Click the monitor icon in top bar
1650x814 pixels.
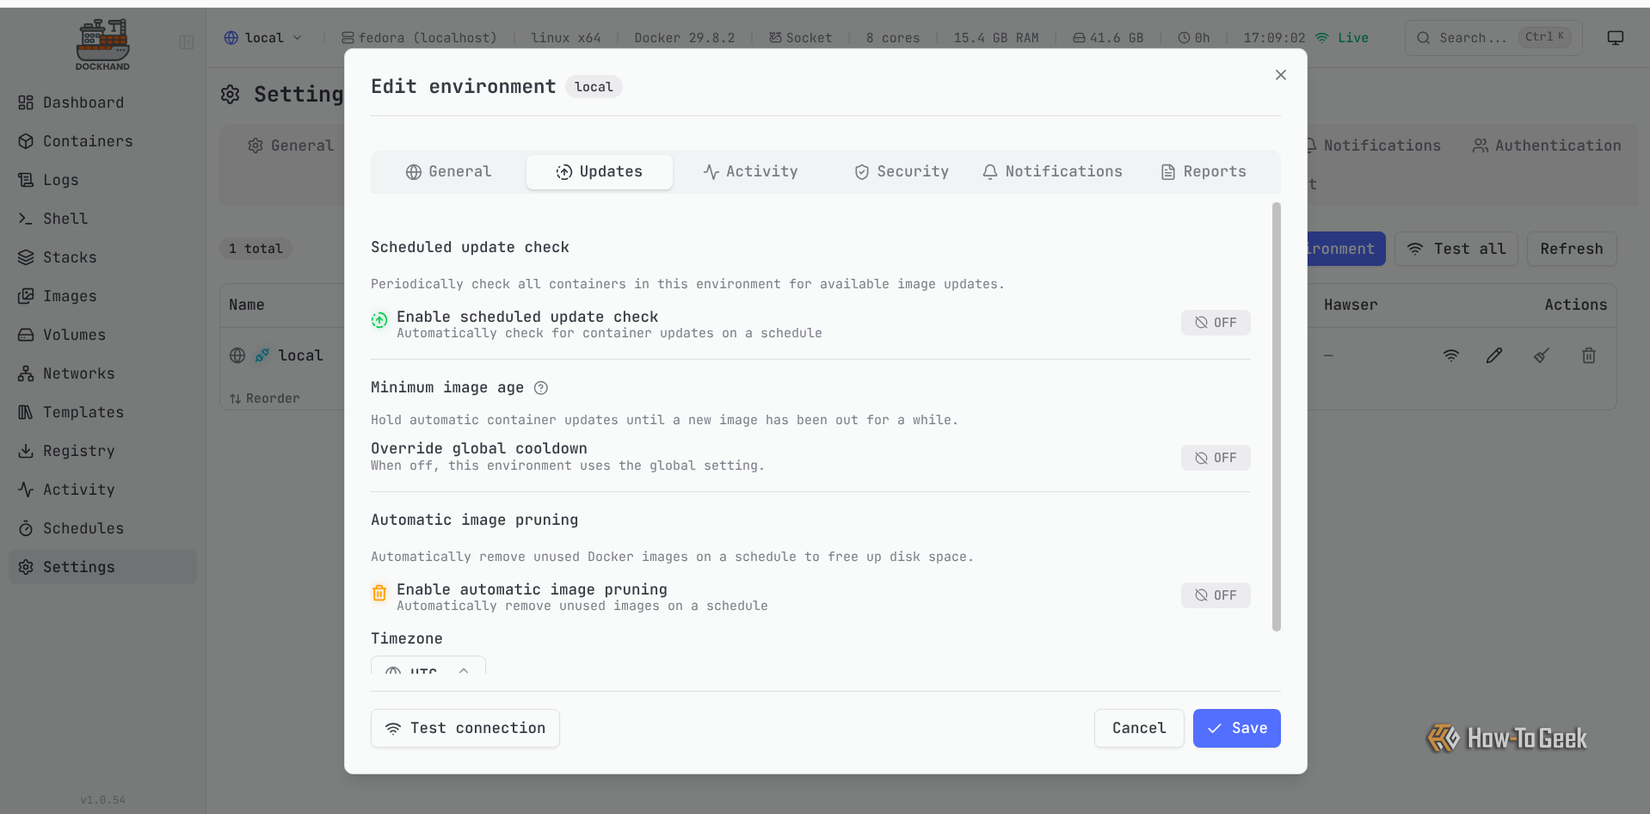pyautogui.click(x=1615, y=38)
